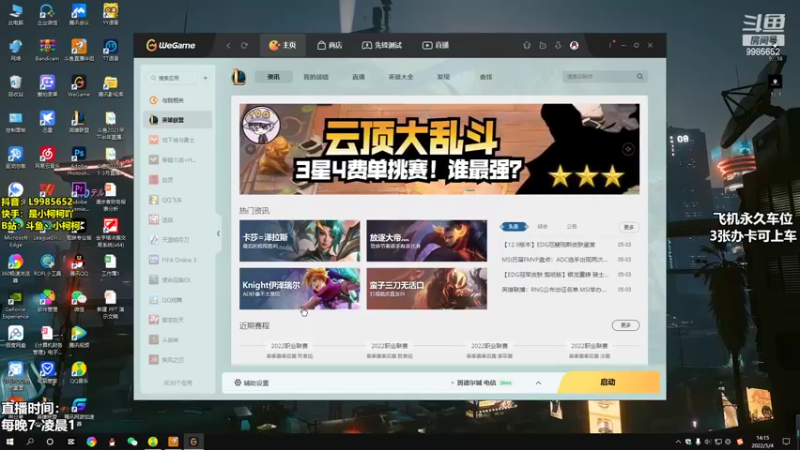
Task: Click the magnifier search icon
Action: [640, 77]
